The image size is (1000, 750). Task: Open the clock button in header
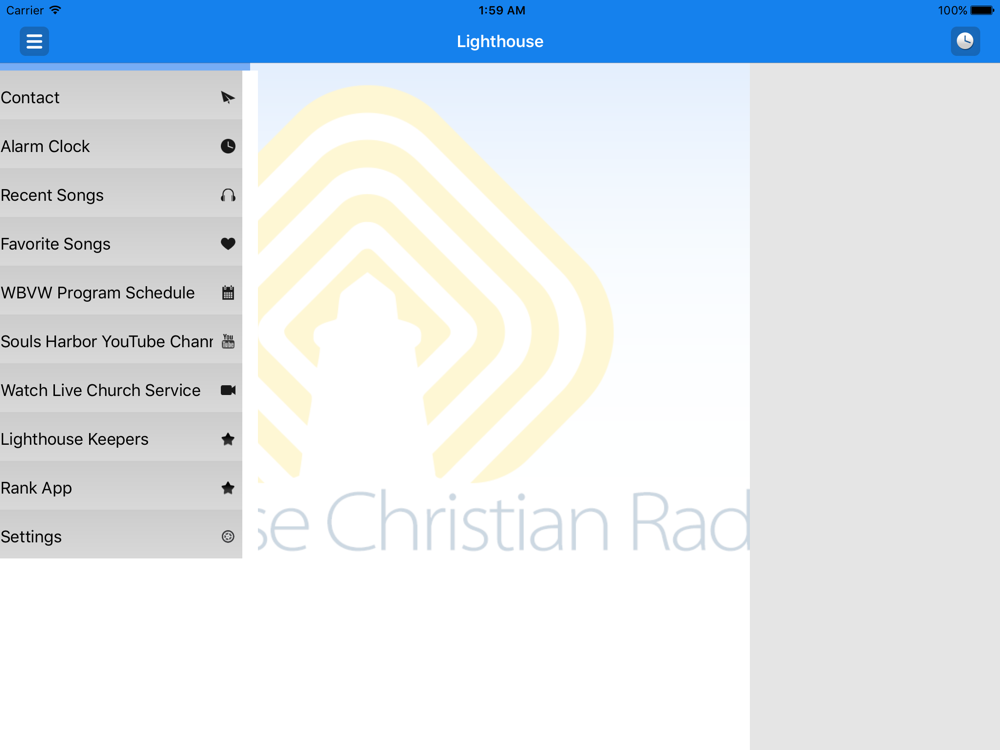click(965, 41)
